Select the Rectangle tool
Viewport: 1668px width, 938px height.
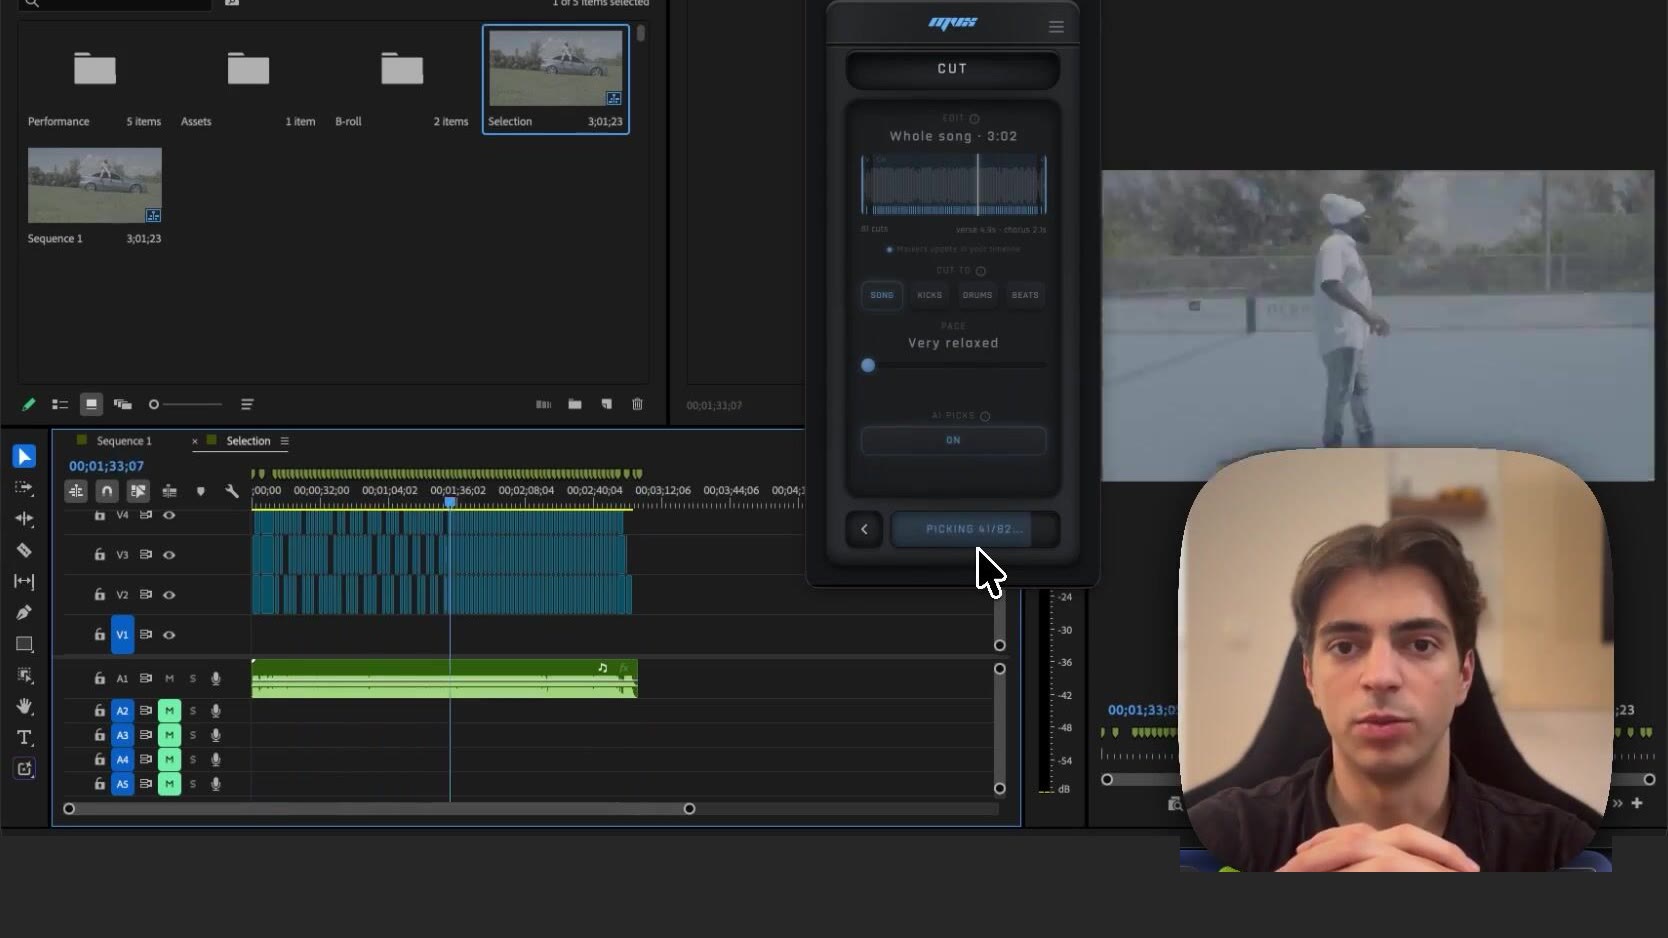coord(24,644)
